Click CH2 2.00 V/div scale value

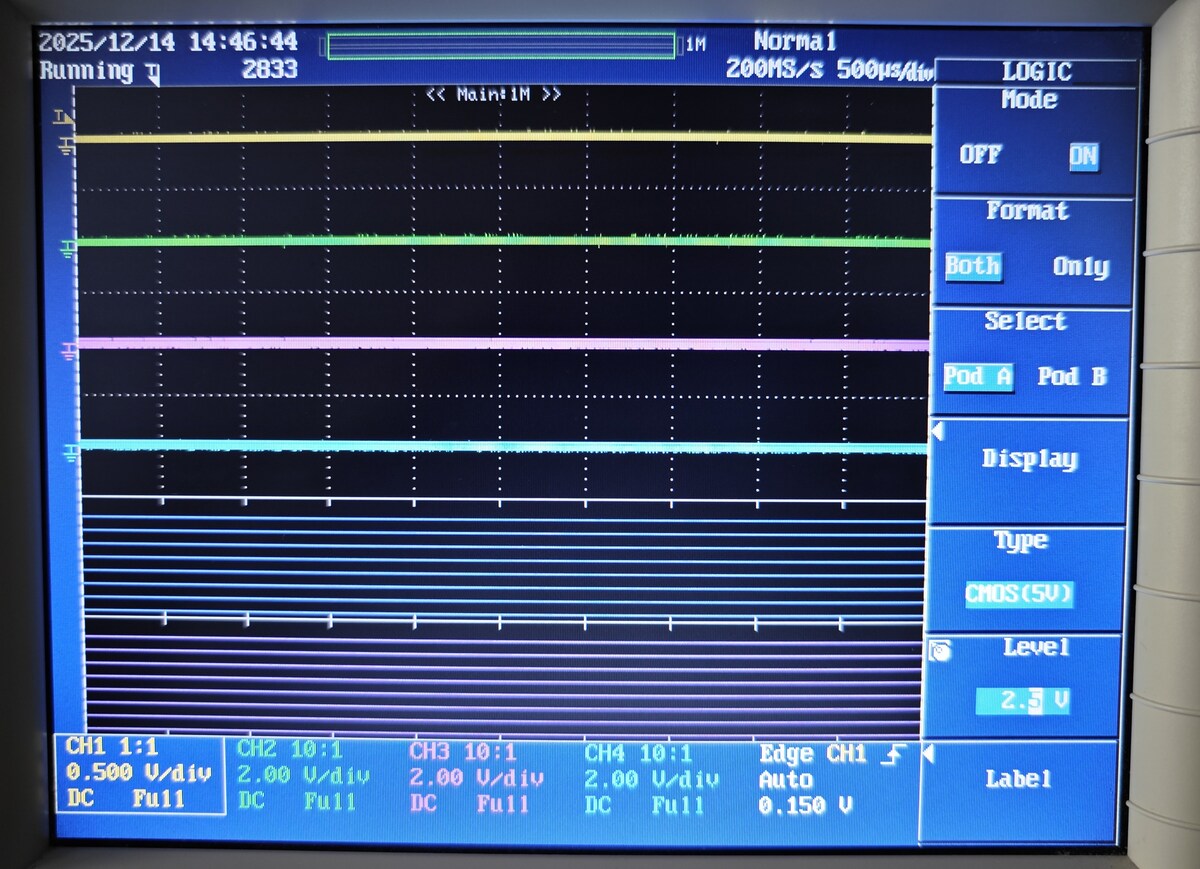[x=303, y=776]
